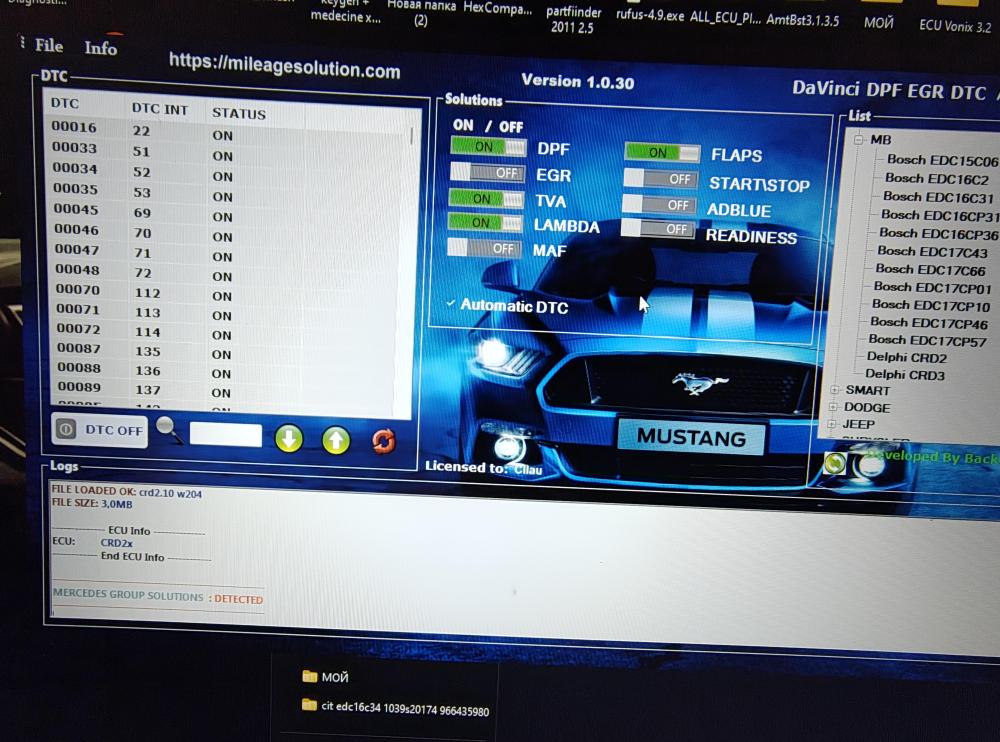Select Bosch EDC17CP10 in the list

[930, 305]
